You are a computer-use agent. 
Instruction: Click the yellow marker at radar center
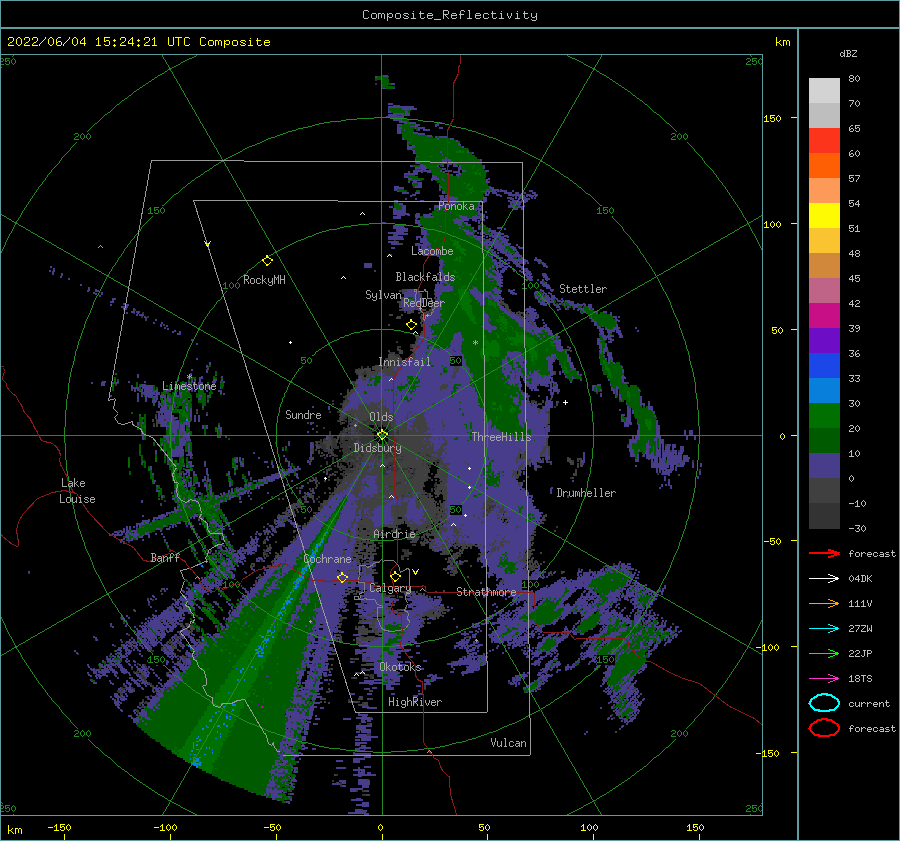coord(382,435)
